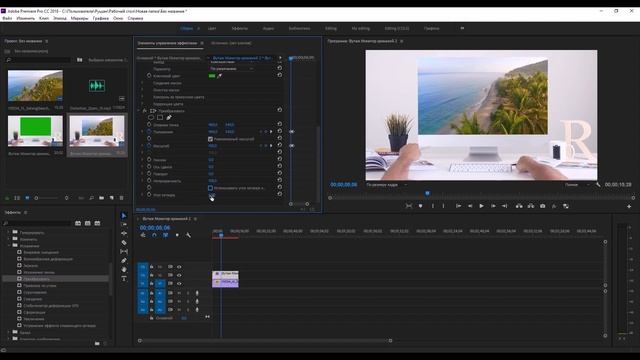Open the Маркеры menu
Screen dimensions: 640x360
point(79,18)
